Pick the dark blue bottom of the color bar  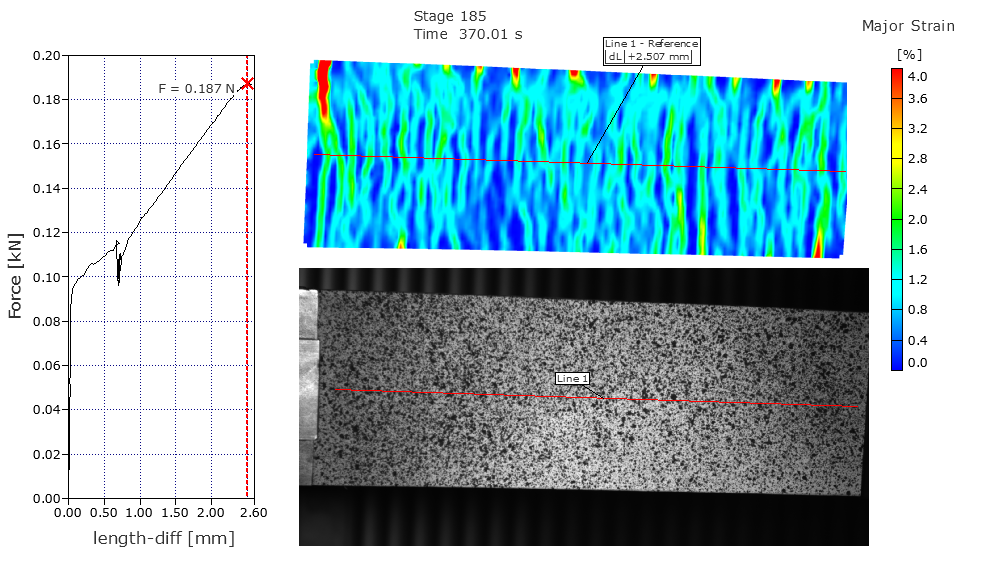coord(897,364)
